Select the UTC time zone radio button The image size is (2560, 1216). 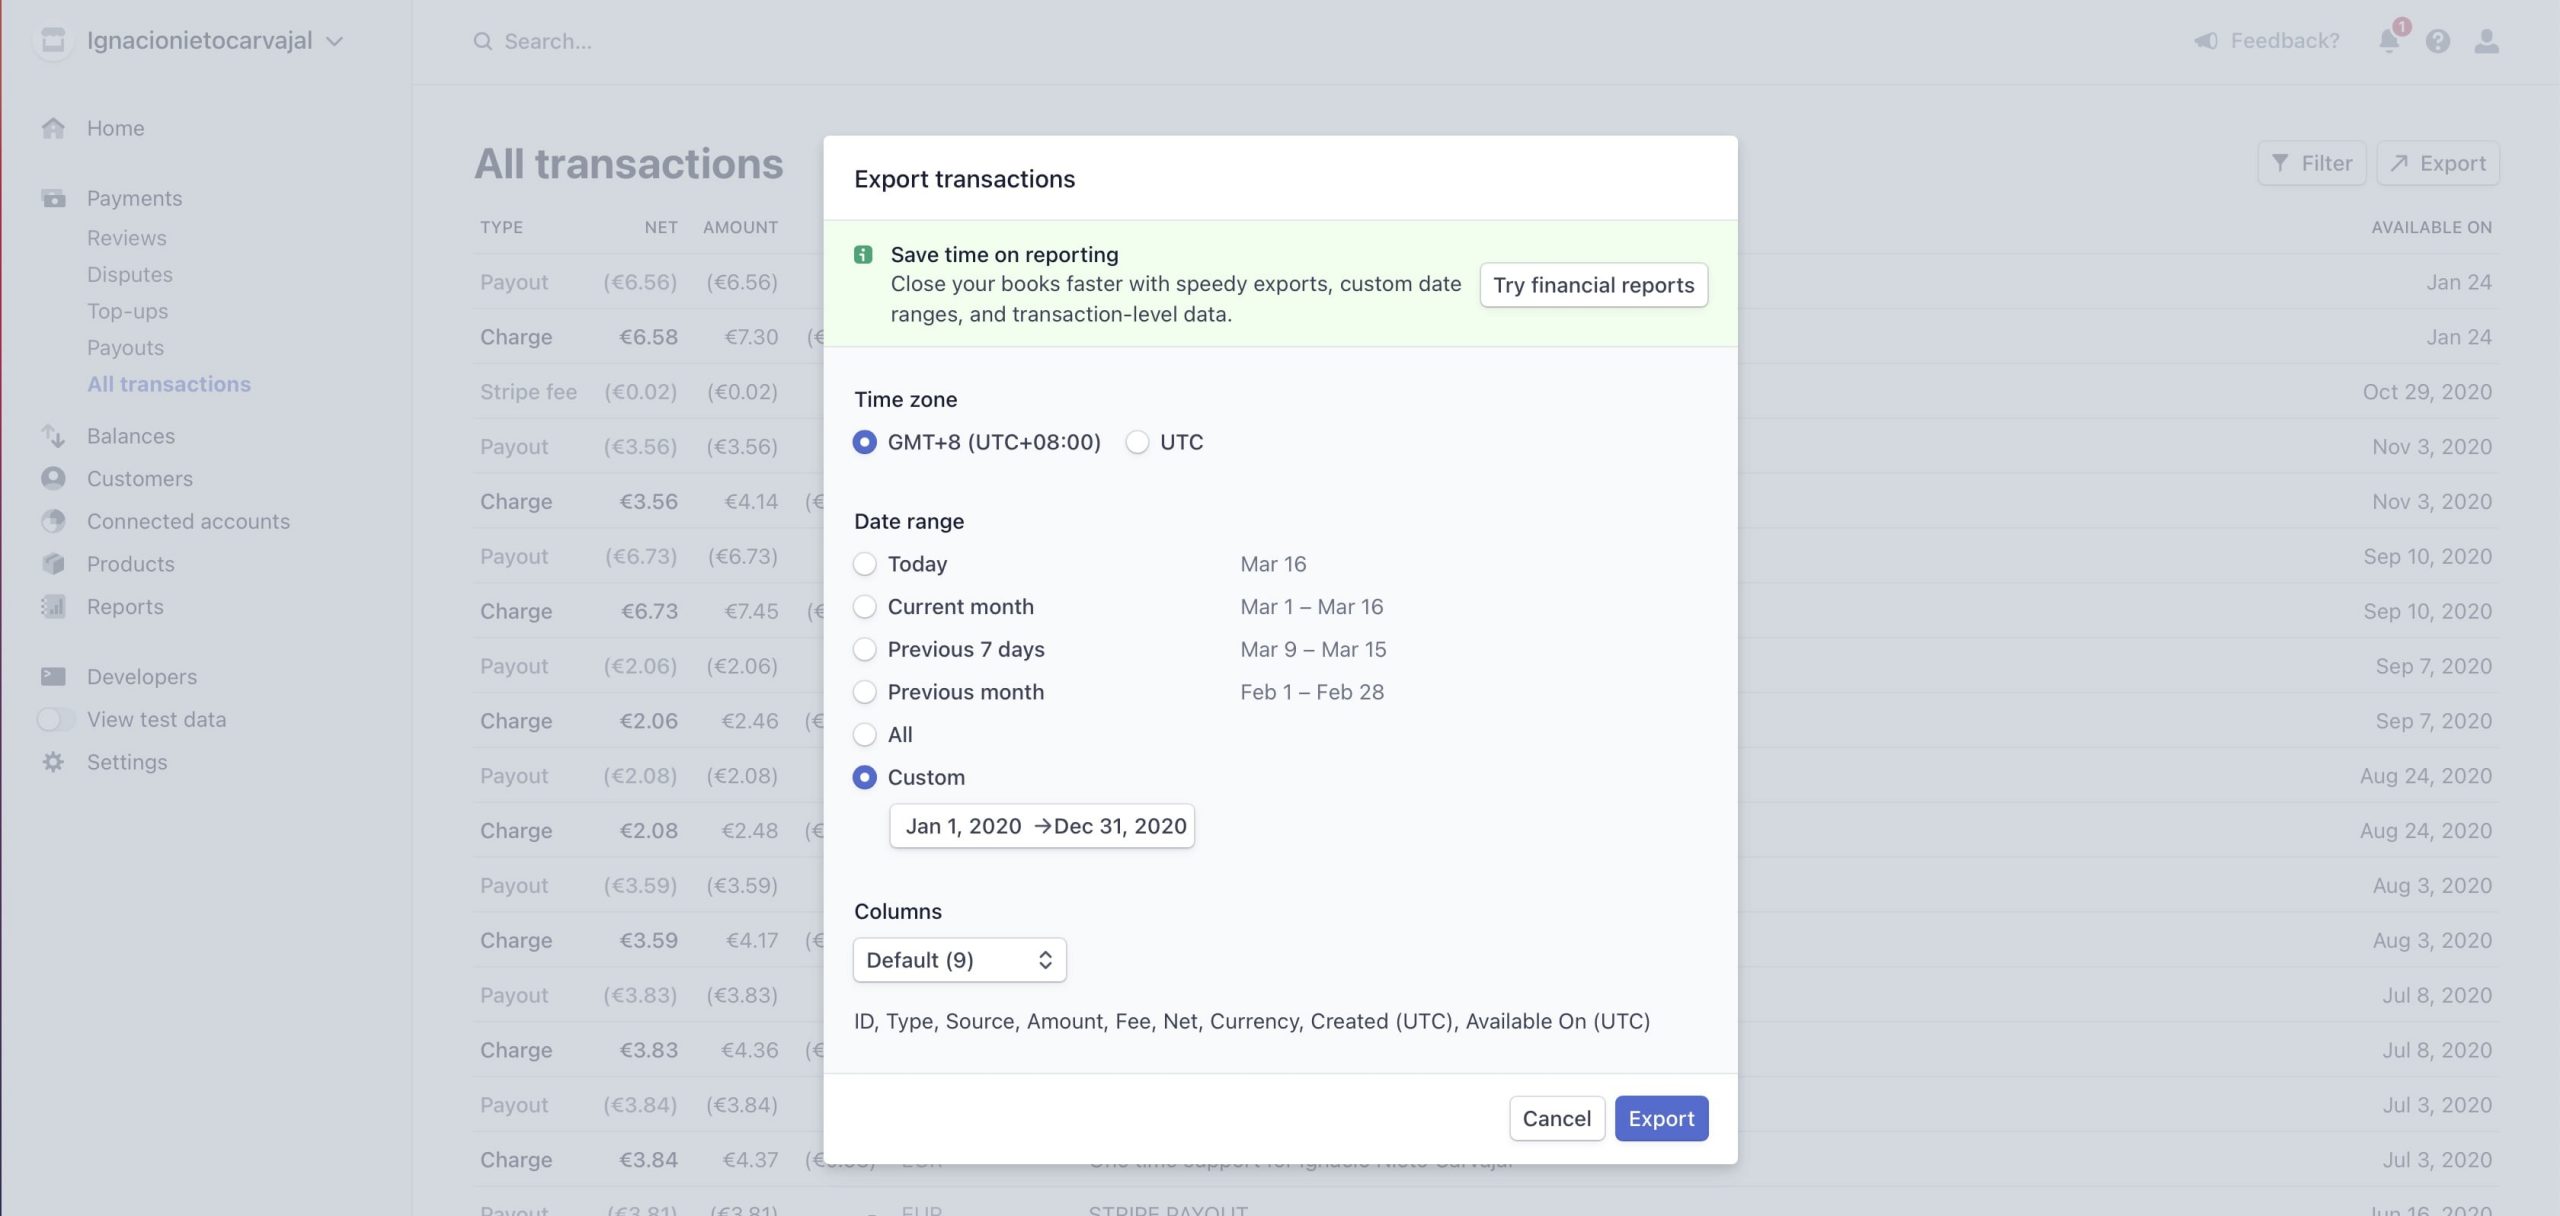1137,442
